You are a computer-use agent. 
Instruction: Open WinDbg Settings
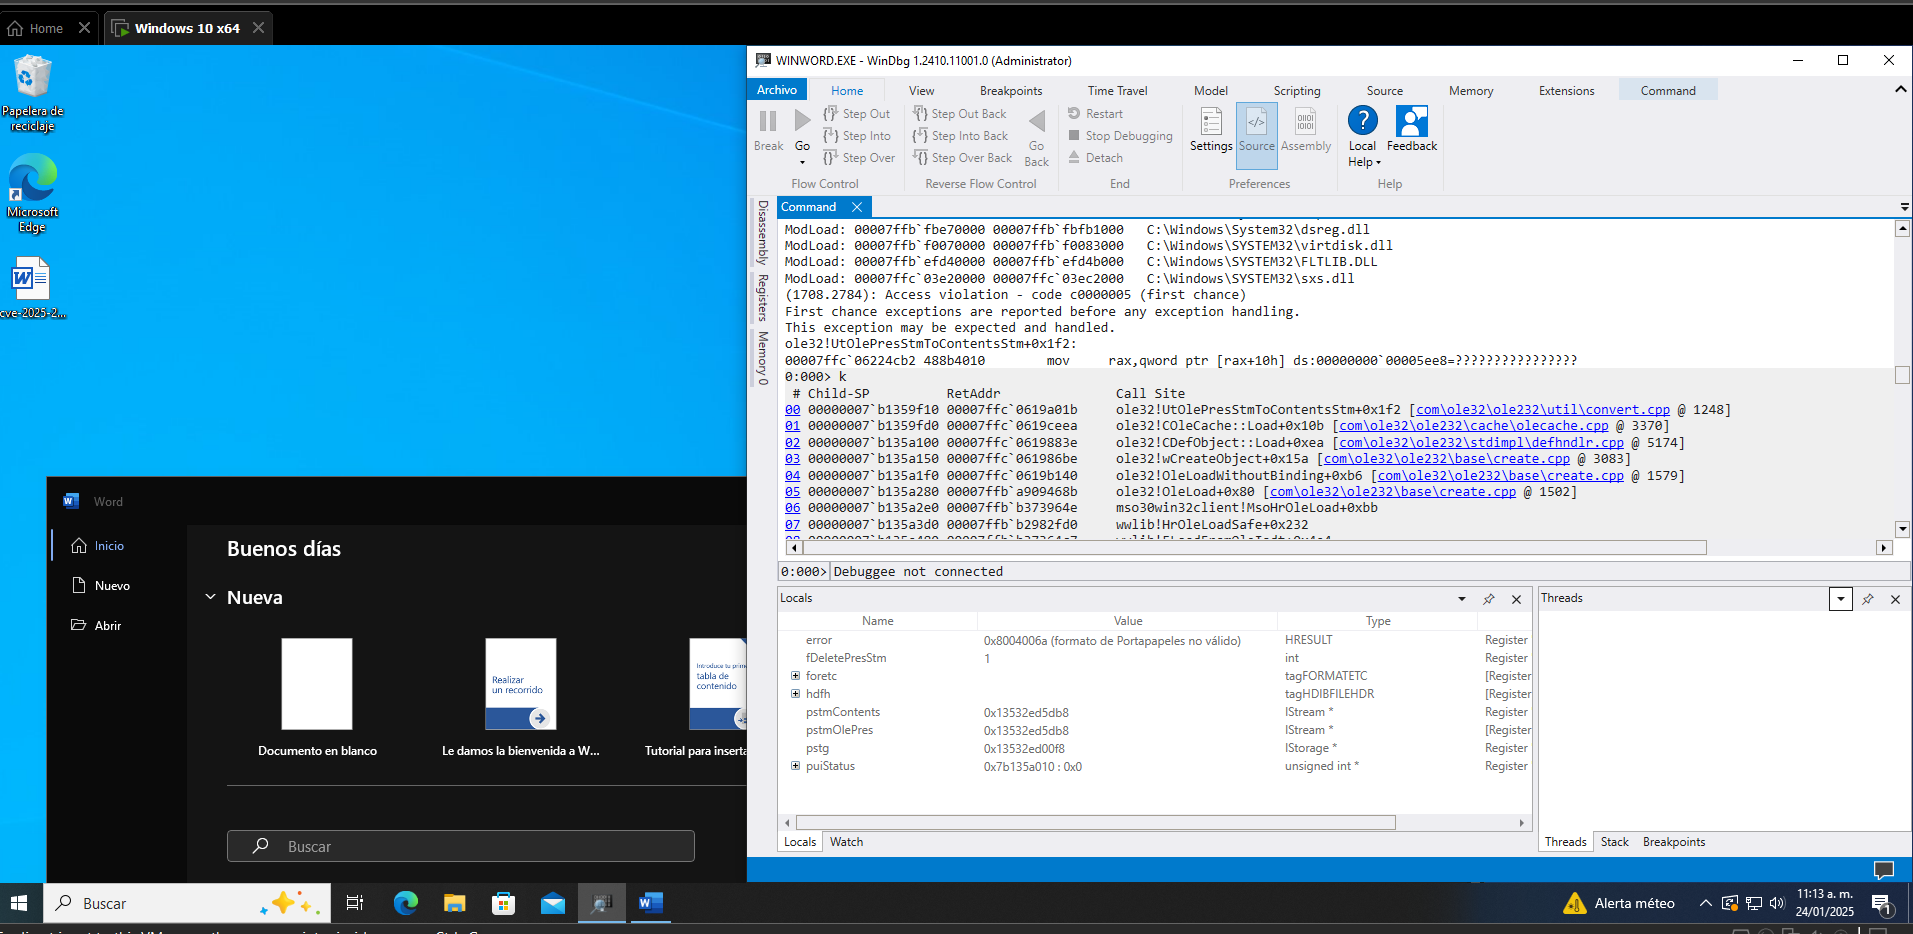pyautogui.click(x=1211, y=129)
